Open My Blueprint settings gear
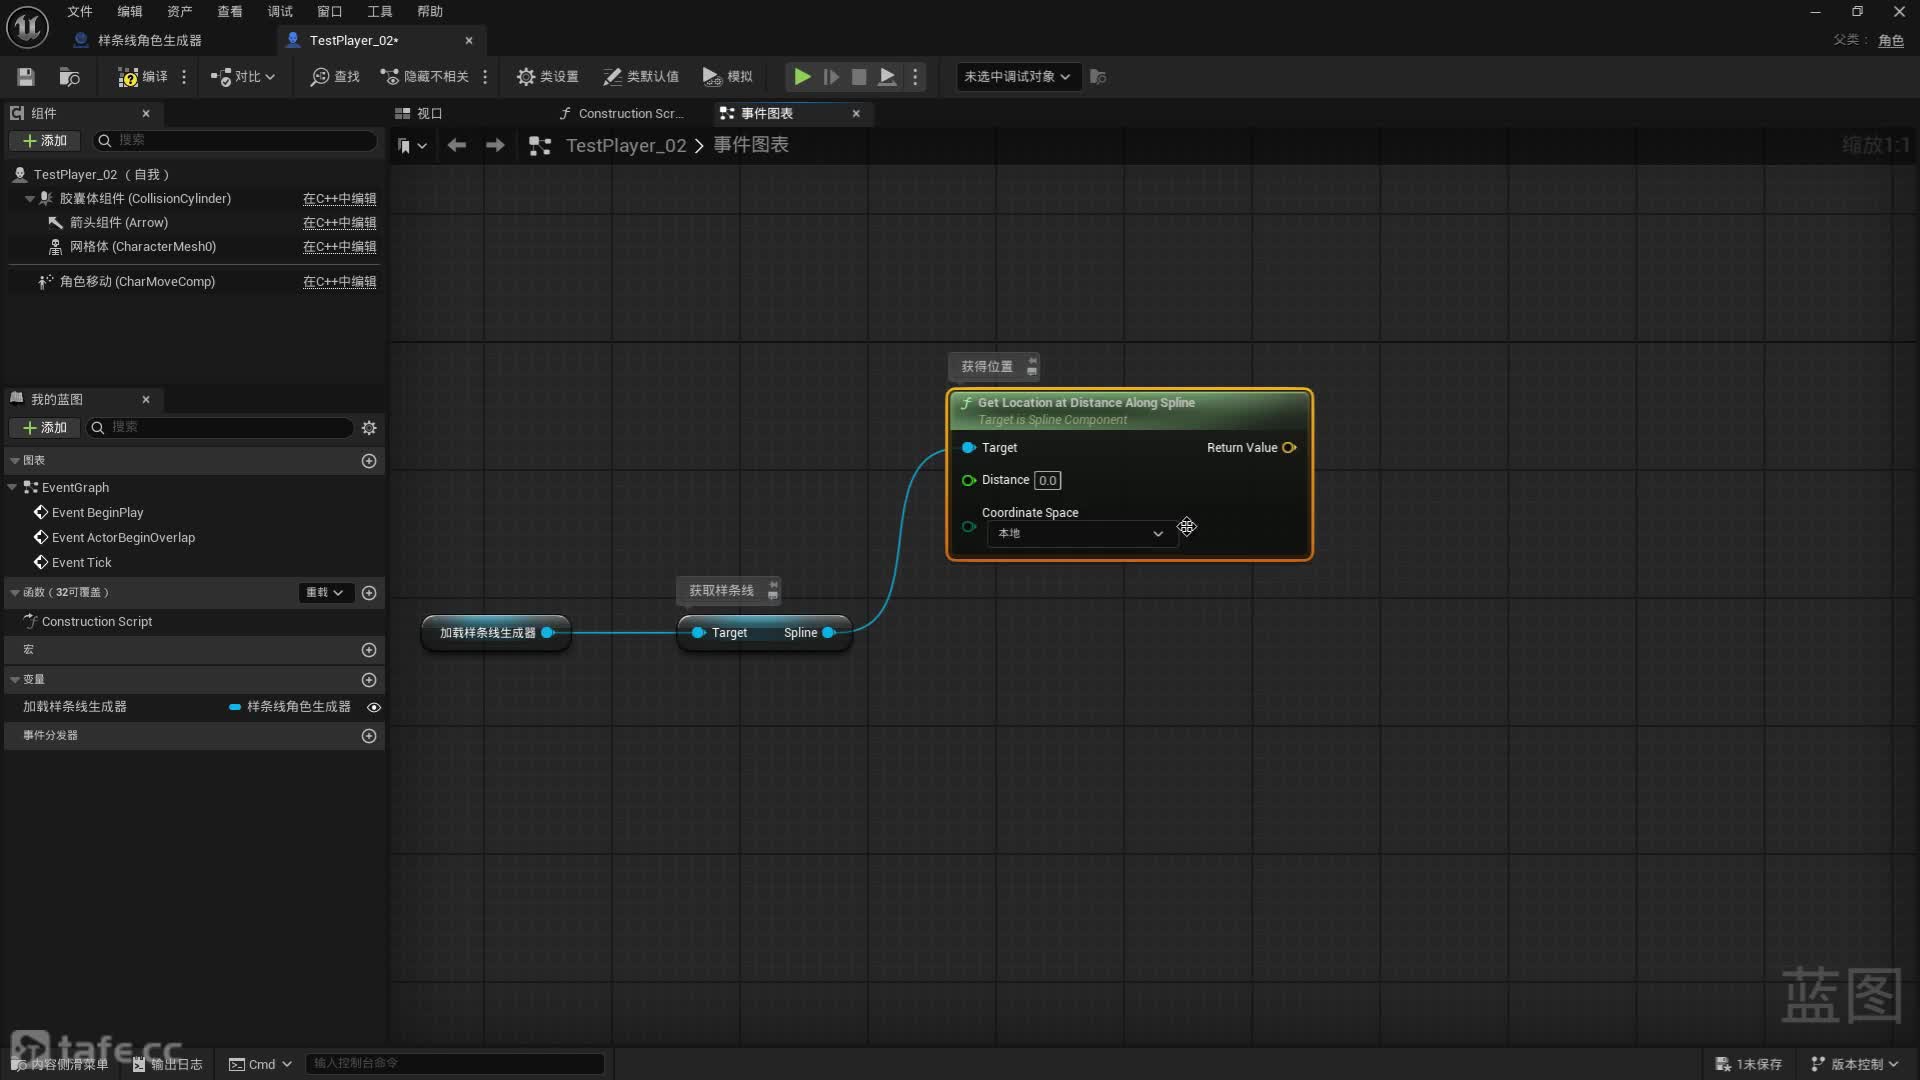Viewport: 1920px width, 1080px height. tap(369, 428)
